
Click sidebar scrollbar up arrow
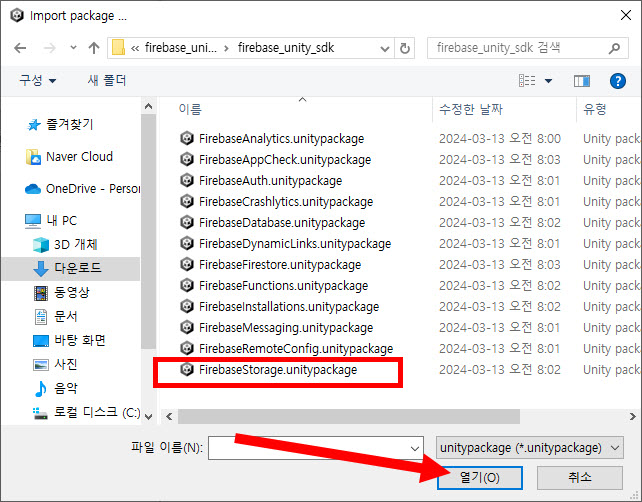point(149,106)
